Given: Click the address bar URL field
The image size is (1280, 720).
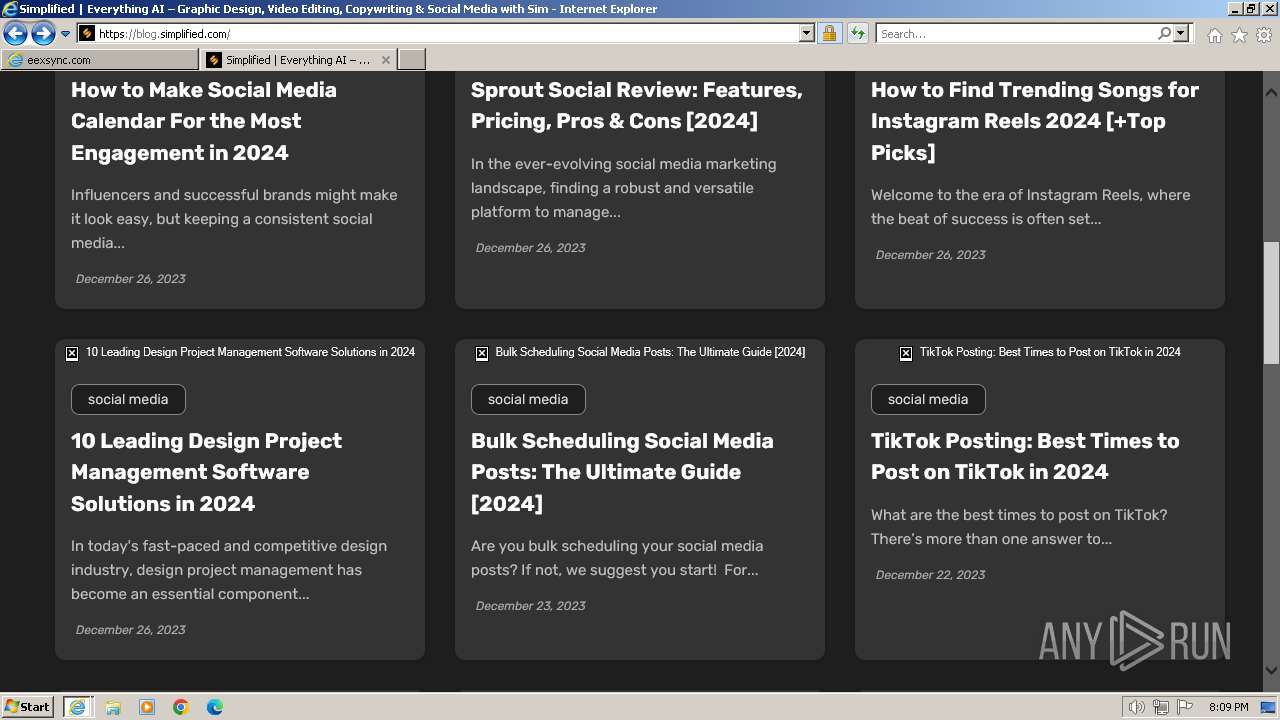Looking at the screenshot, I should pos(447,34).
